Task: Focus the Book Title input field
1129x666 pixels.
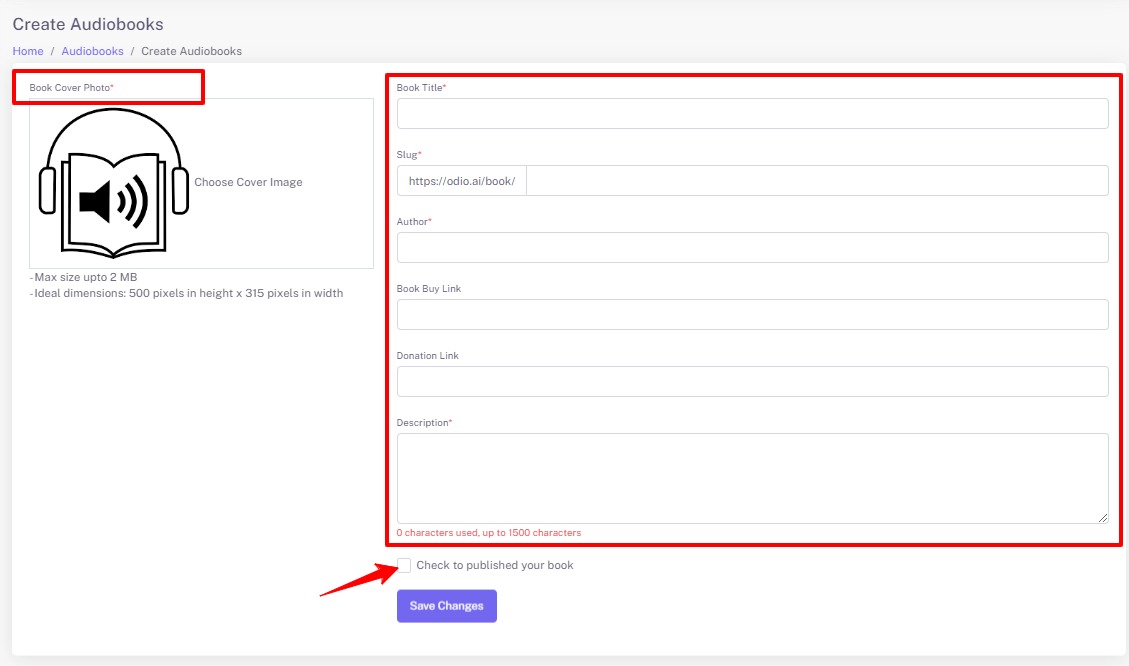Action: click(752, 114)
